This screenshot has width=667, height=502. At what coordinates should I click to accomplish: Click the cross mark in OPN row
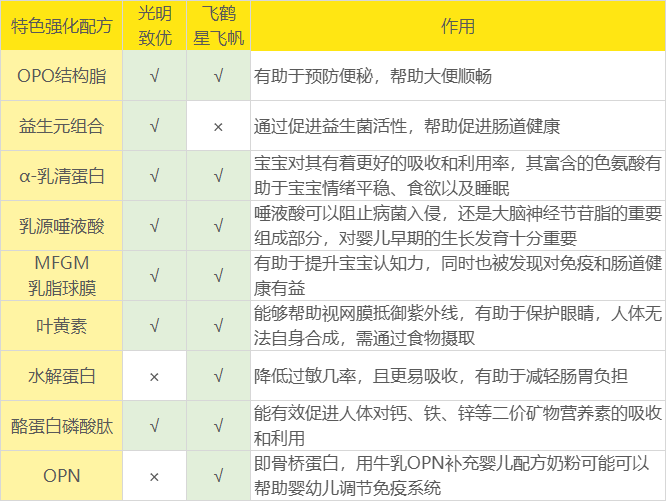pyautogui.click(x=154, y=476)
